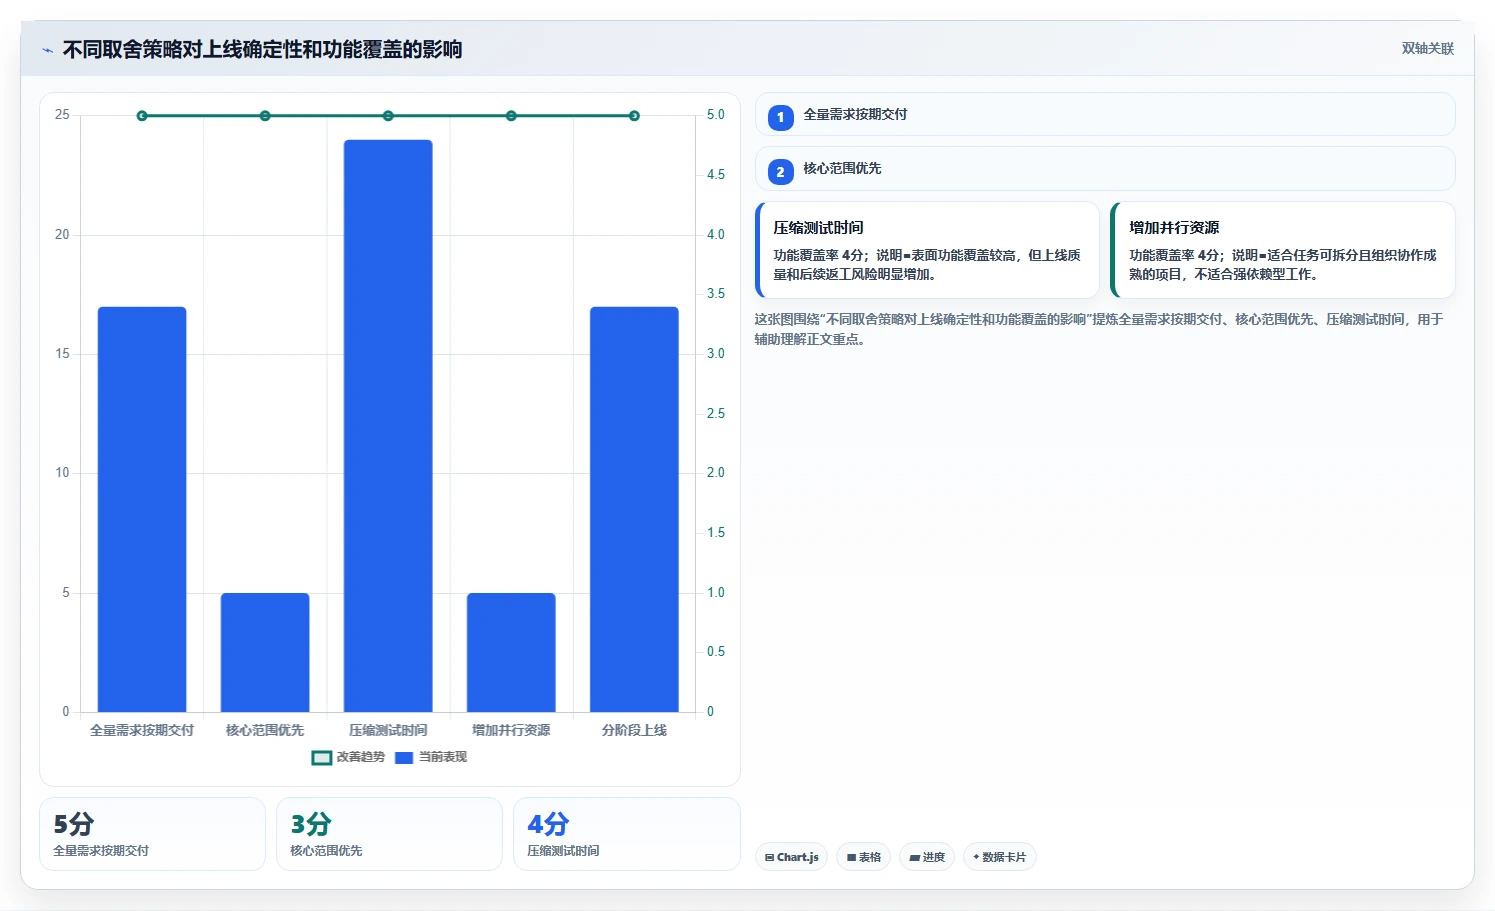The height and width of the screenshot is (911, 1495).
Task: Click text 功能覆盖率 4分 in 增加并行资源 card
Action: 1176,255
